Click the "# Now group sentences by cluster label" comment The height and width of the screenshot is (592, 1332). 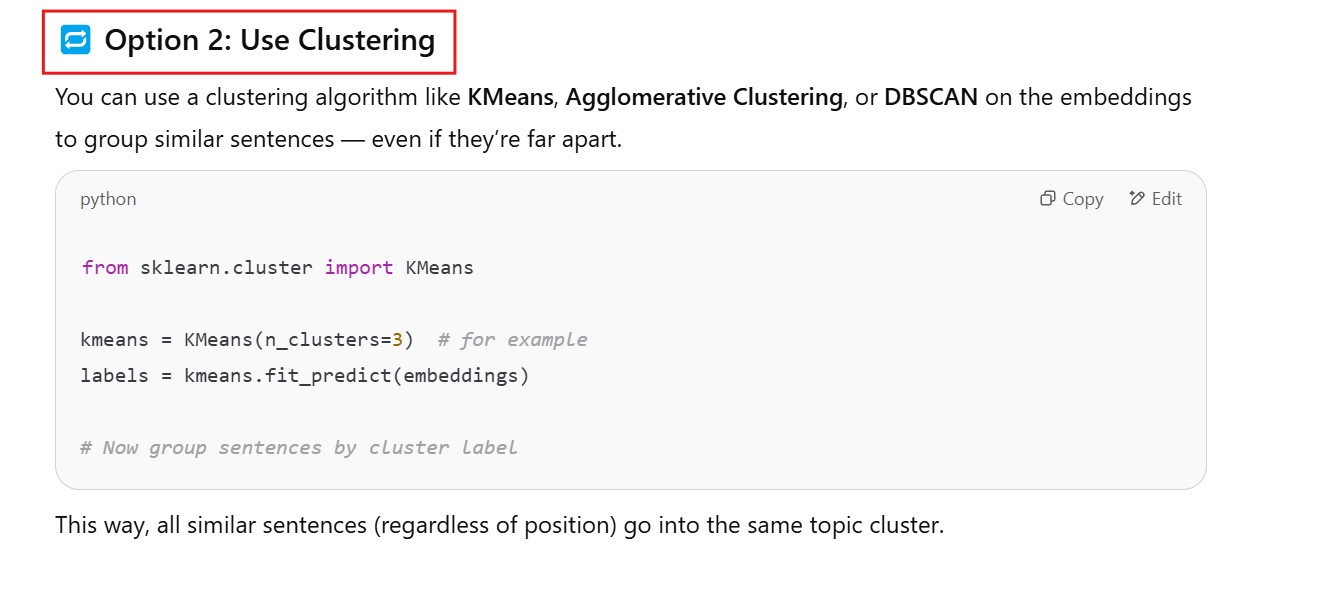coord(298,448)
